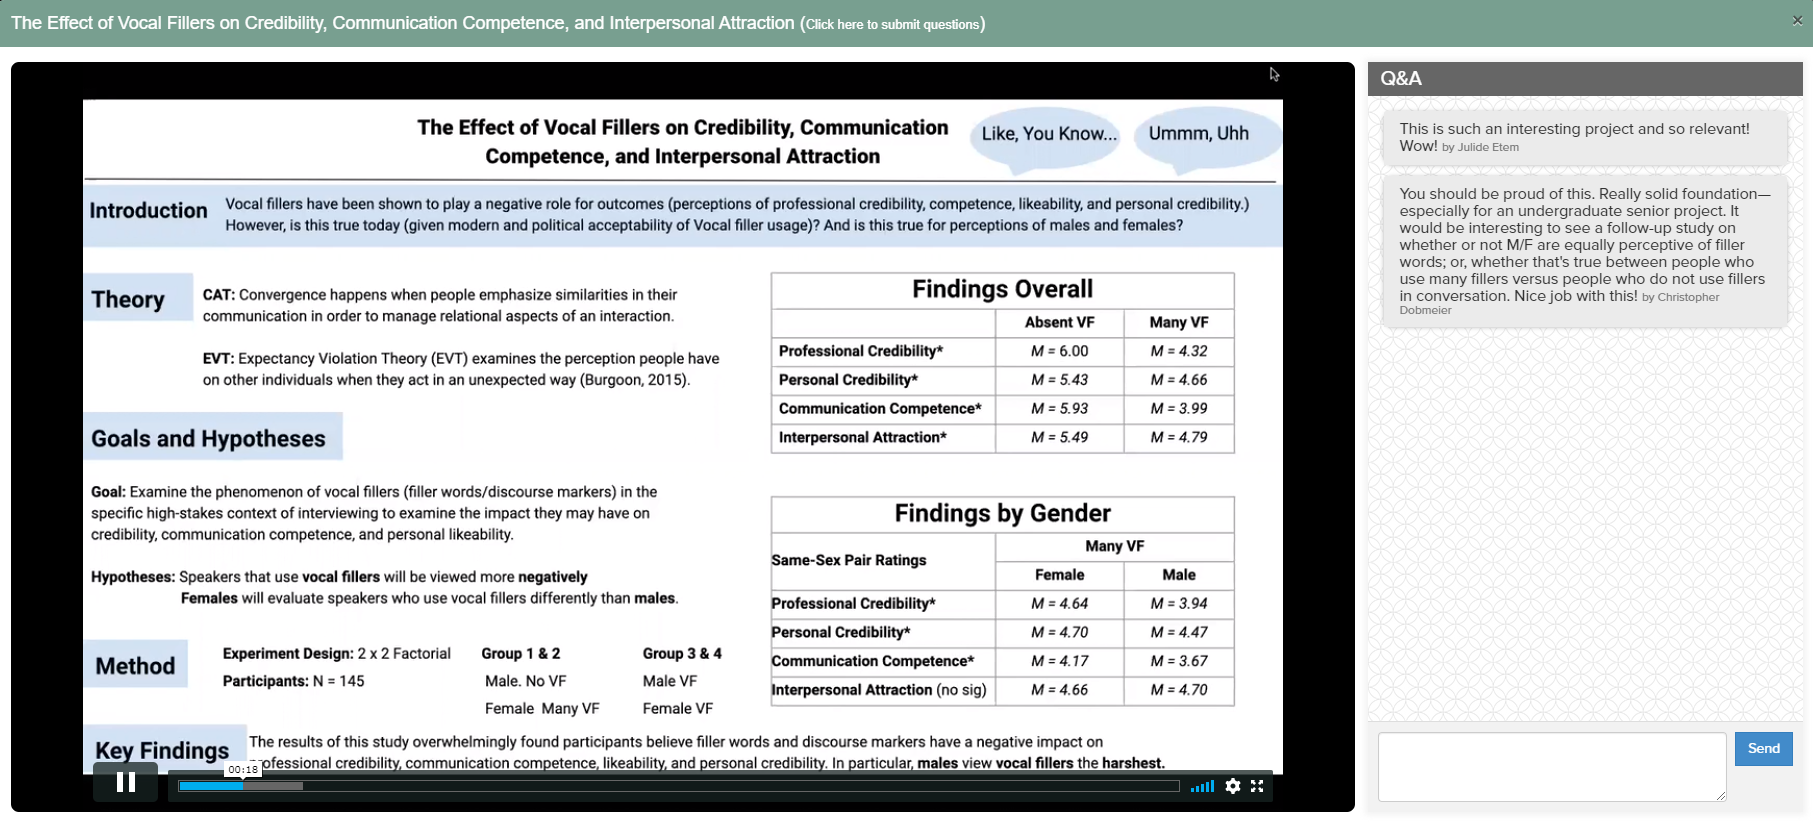Open the comment by Christopher Dobmeier
1813x825 pixels.
coord(1585,251)
